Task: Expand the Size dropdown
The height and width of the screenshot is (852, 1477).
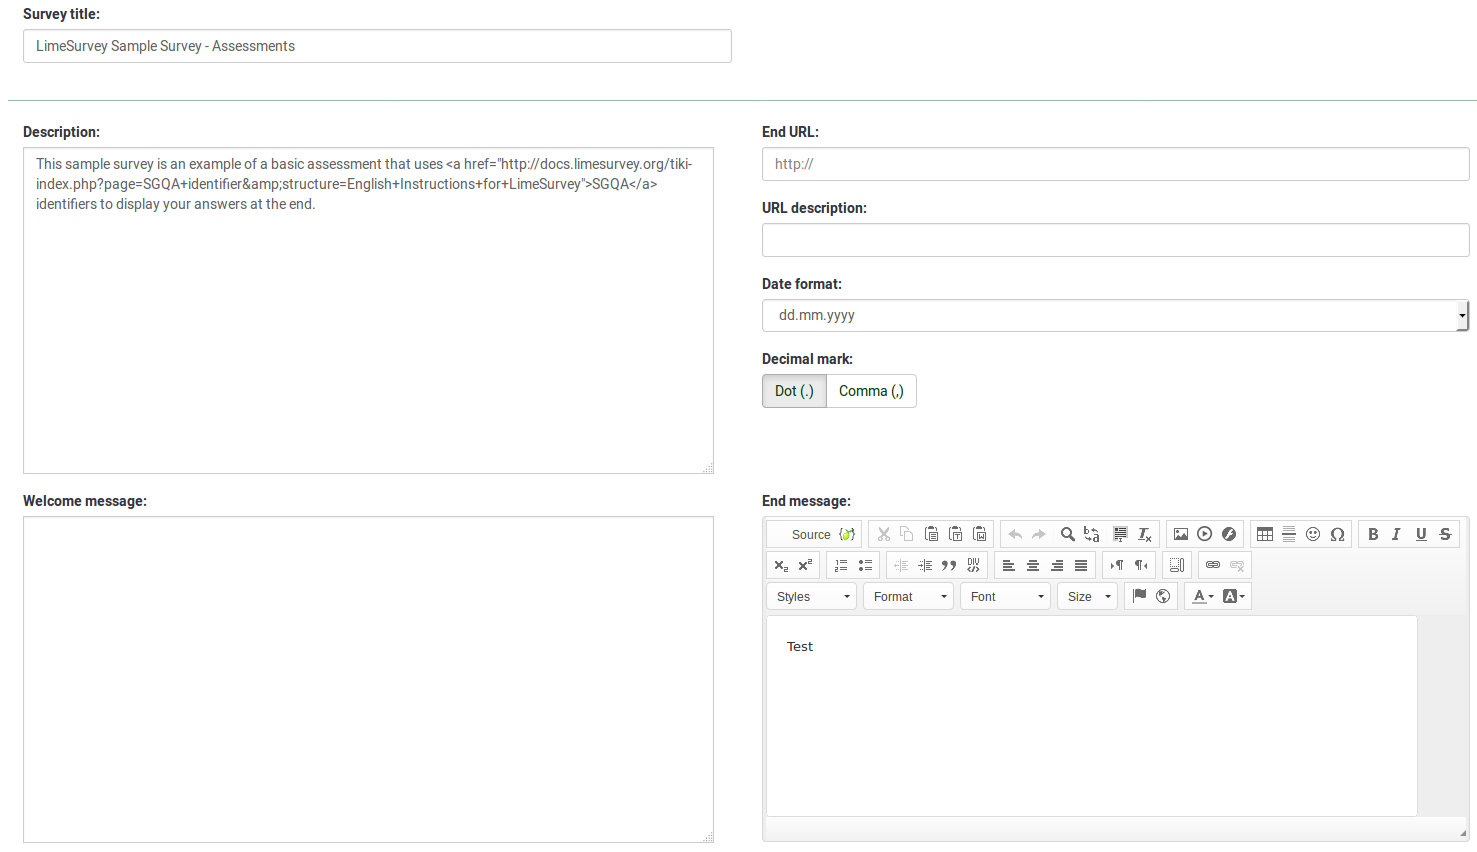Action: click(x=1088, y=596)
